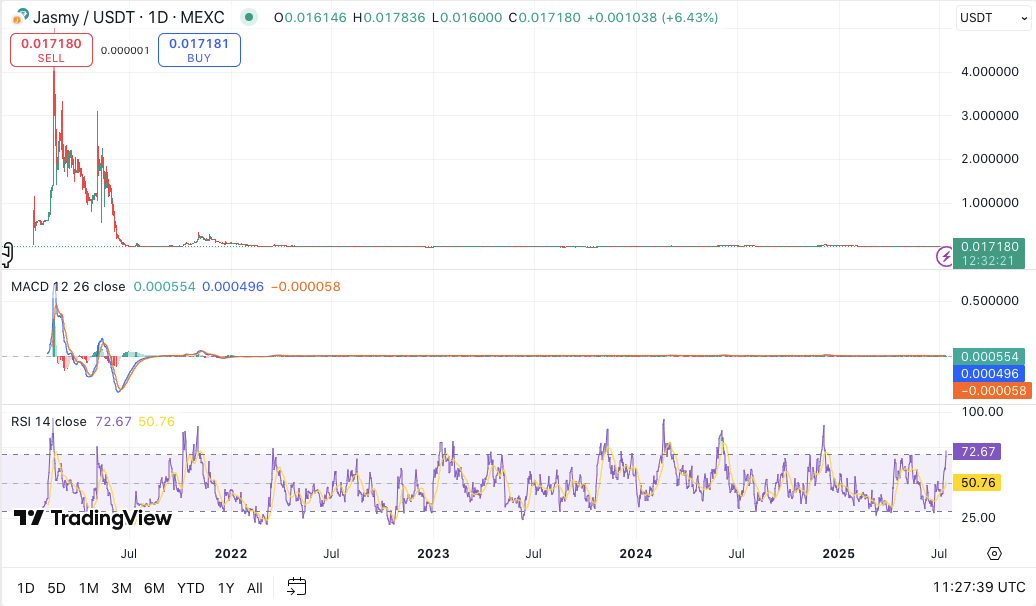
Task: Click the RSI 100.00 axis label
Action: coord(982,412)
